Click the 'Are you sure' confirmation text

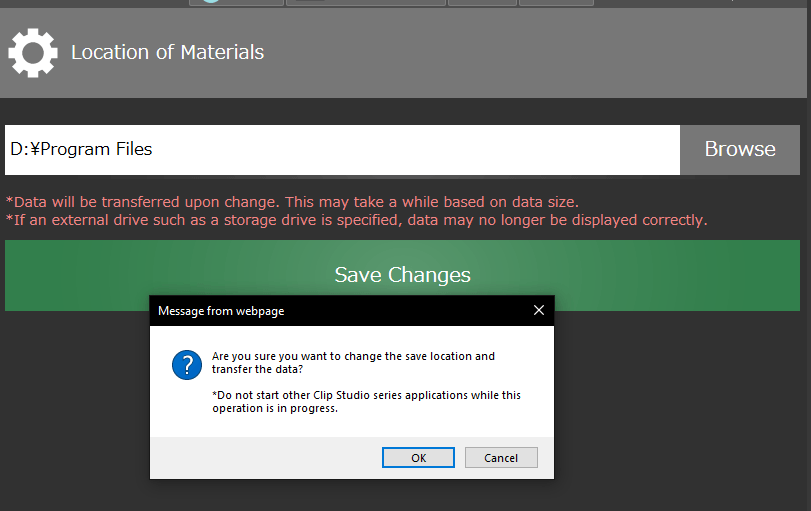point(353,362)
